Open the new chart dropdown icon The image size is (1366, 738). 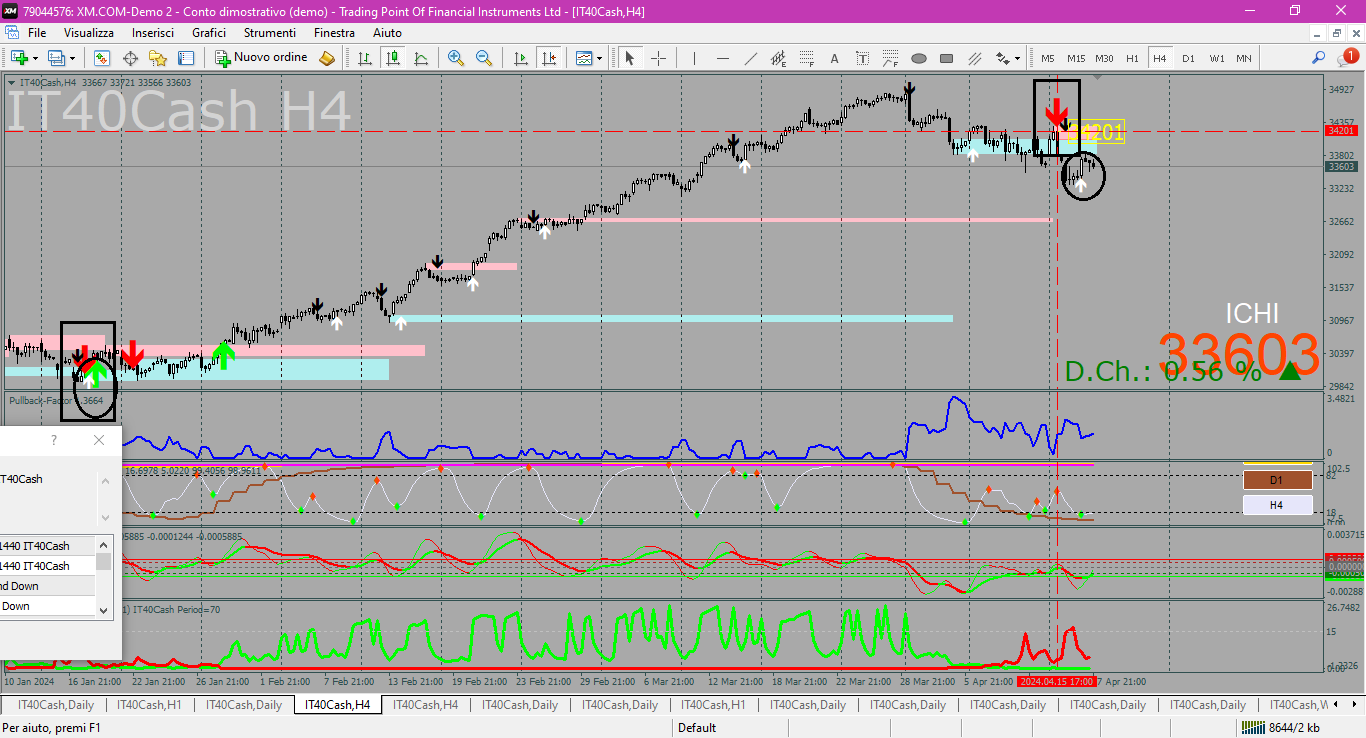(x=22, y=58)
